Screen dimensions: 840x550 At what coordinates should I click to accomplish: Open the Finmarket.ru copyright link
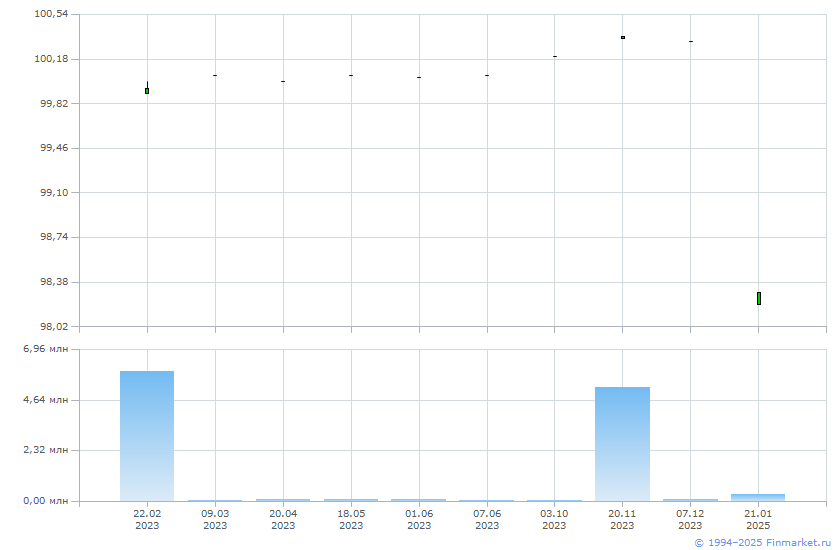[762, 543]
